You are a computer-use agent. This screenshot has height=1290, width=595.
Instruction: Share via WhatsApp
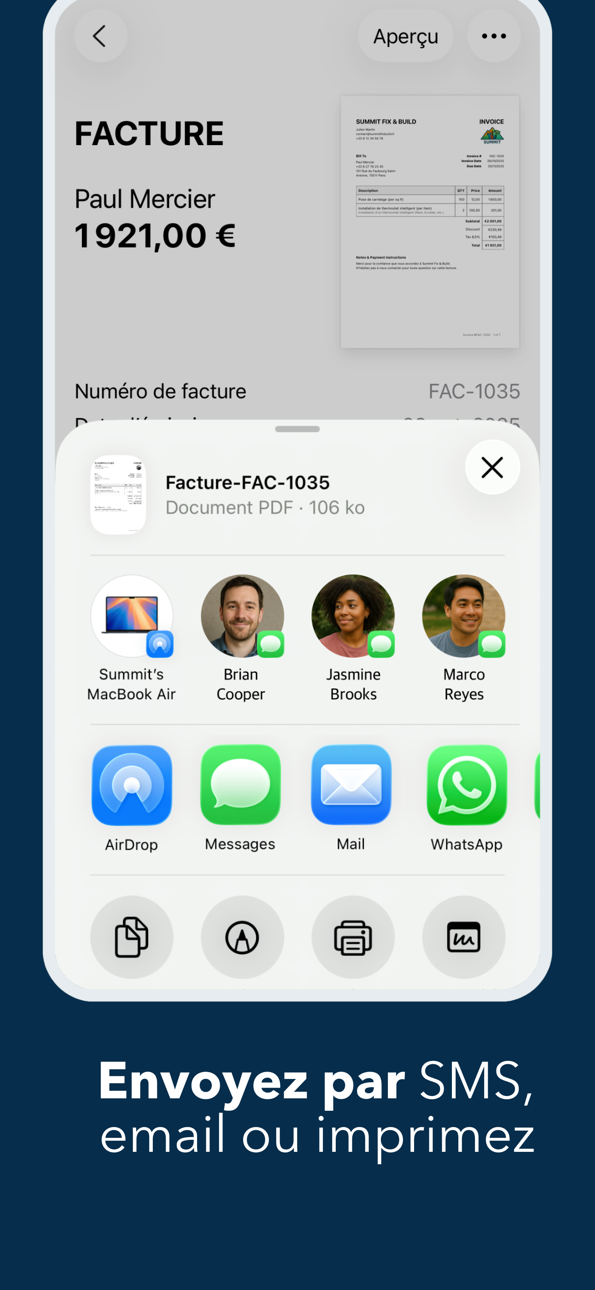click(466, 785)
